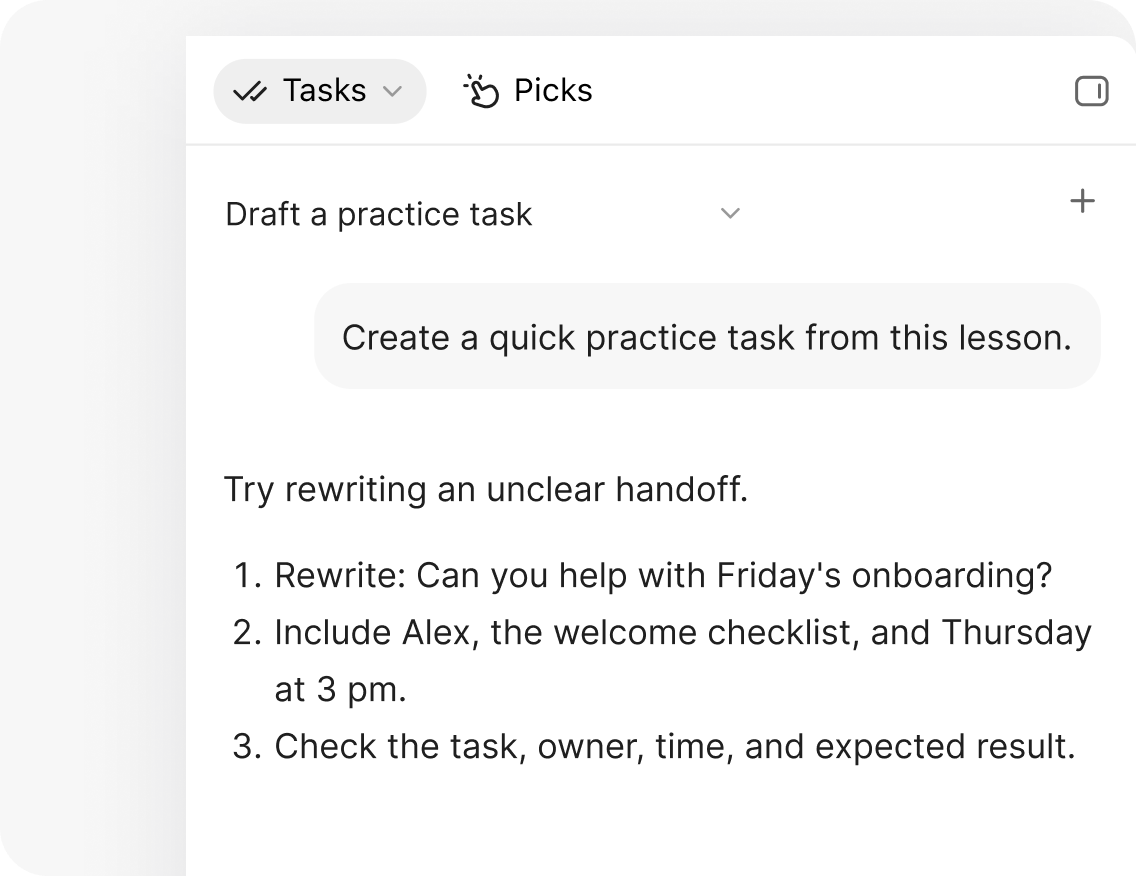Click the Include Alex welcome checklist item
This screenshot has width=1136, height=876.
(683, 660)
